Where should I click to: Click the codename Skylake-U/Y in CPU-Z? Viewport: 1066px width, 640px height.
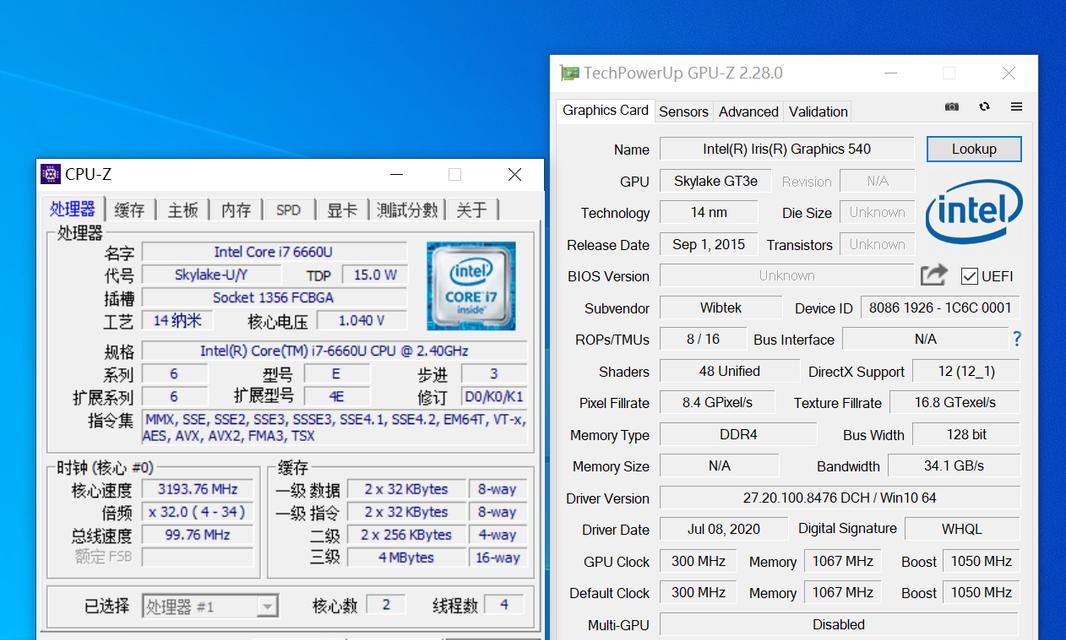(211, 275)
